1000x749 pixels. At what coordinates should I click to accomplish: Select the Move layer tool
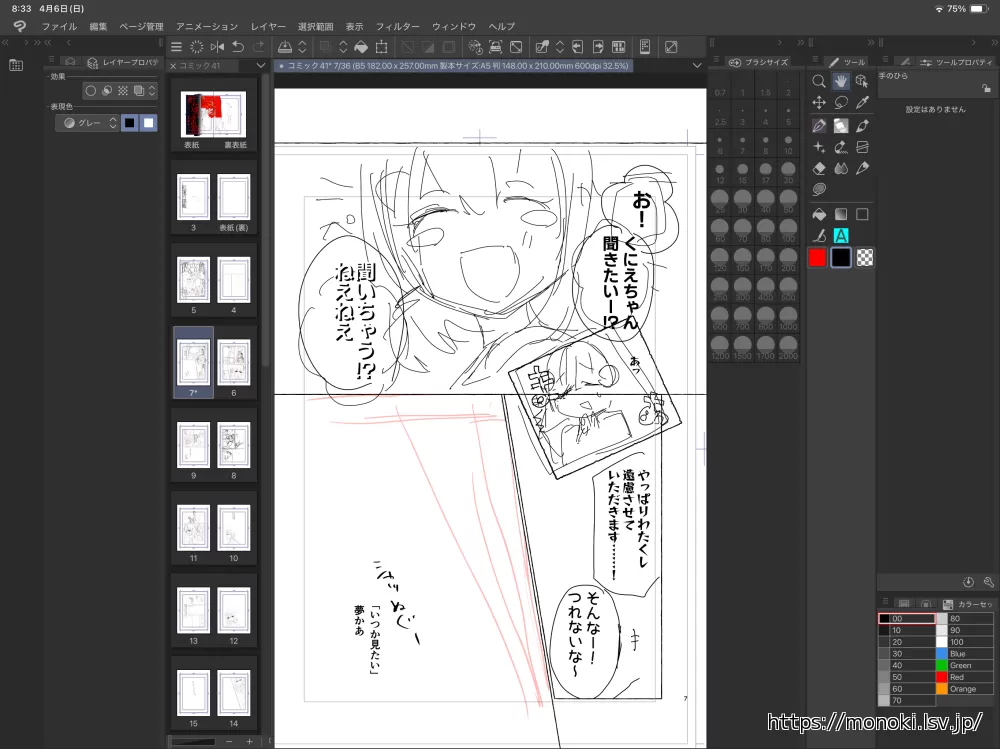pos(819,102)
